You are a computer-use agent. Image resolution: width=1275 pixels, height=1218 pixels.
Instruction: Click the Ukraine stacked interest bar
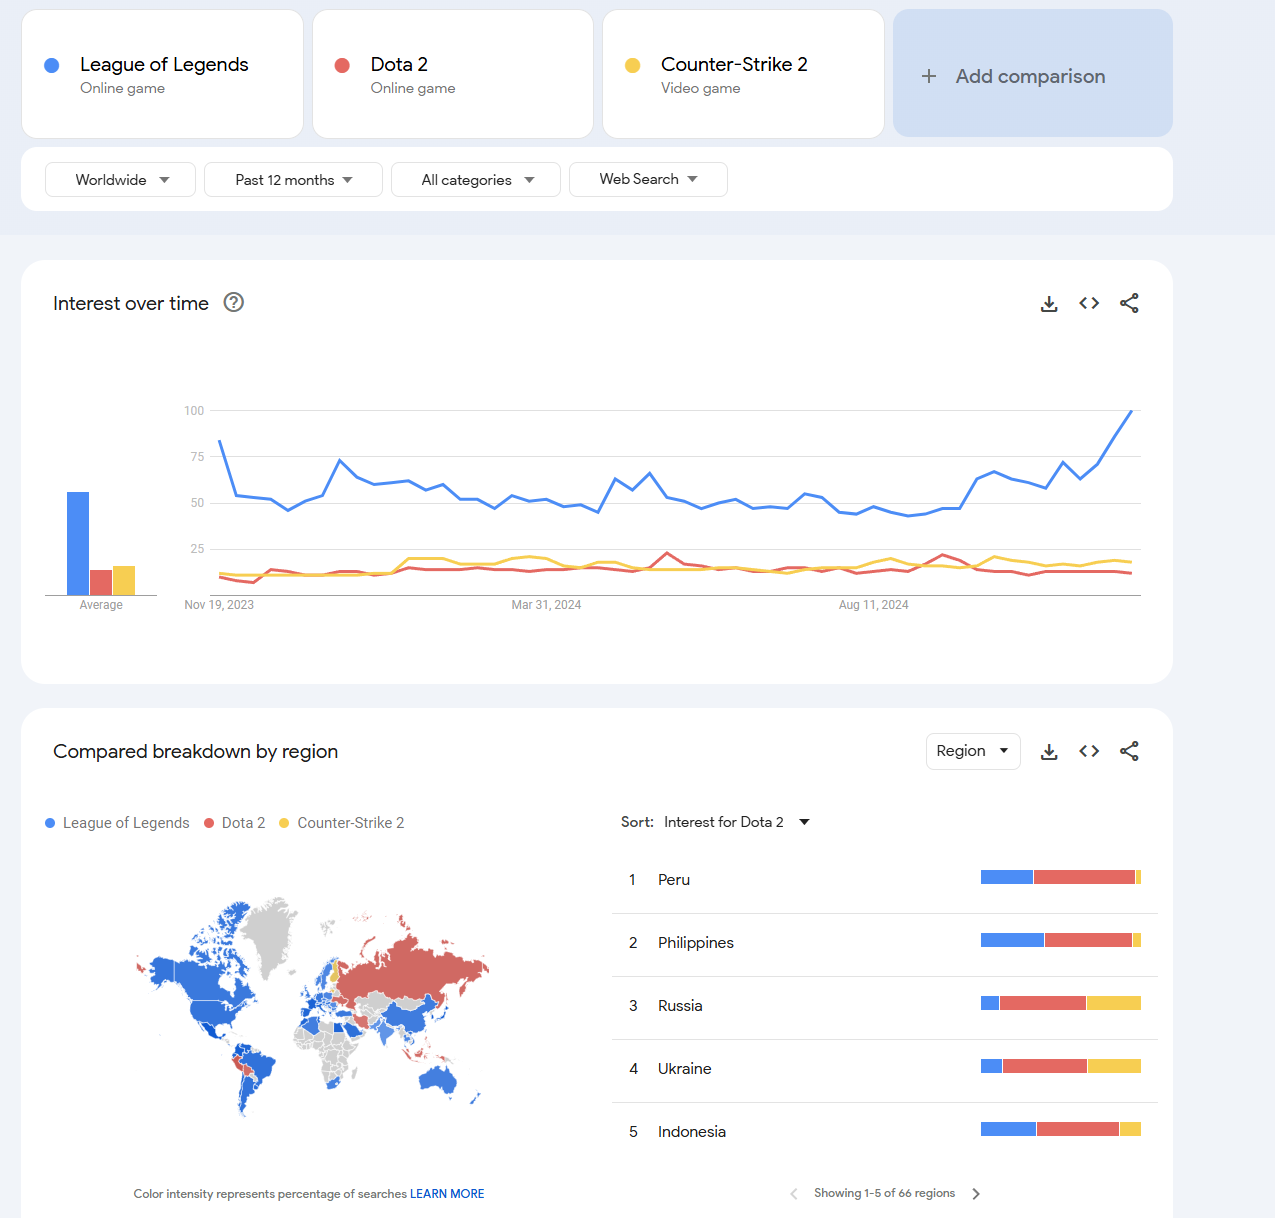pyautogui.click(x=1061, y=1066)
